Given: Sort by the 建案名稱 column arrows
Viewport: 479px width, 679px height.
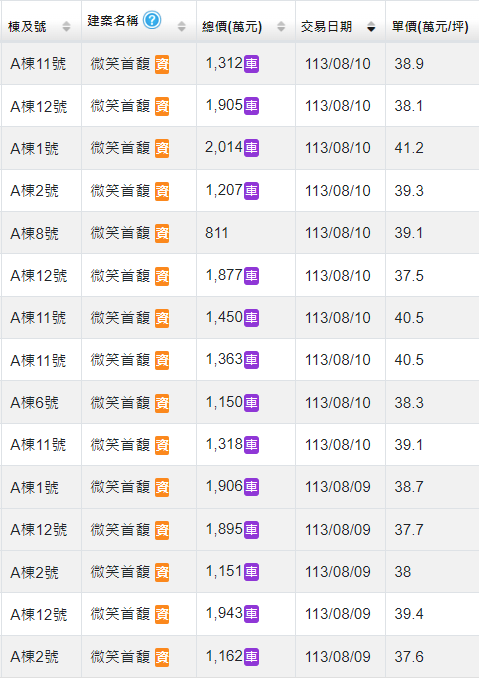Looking at the screenshot, I should click(181, 27).
